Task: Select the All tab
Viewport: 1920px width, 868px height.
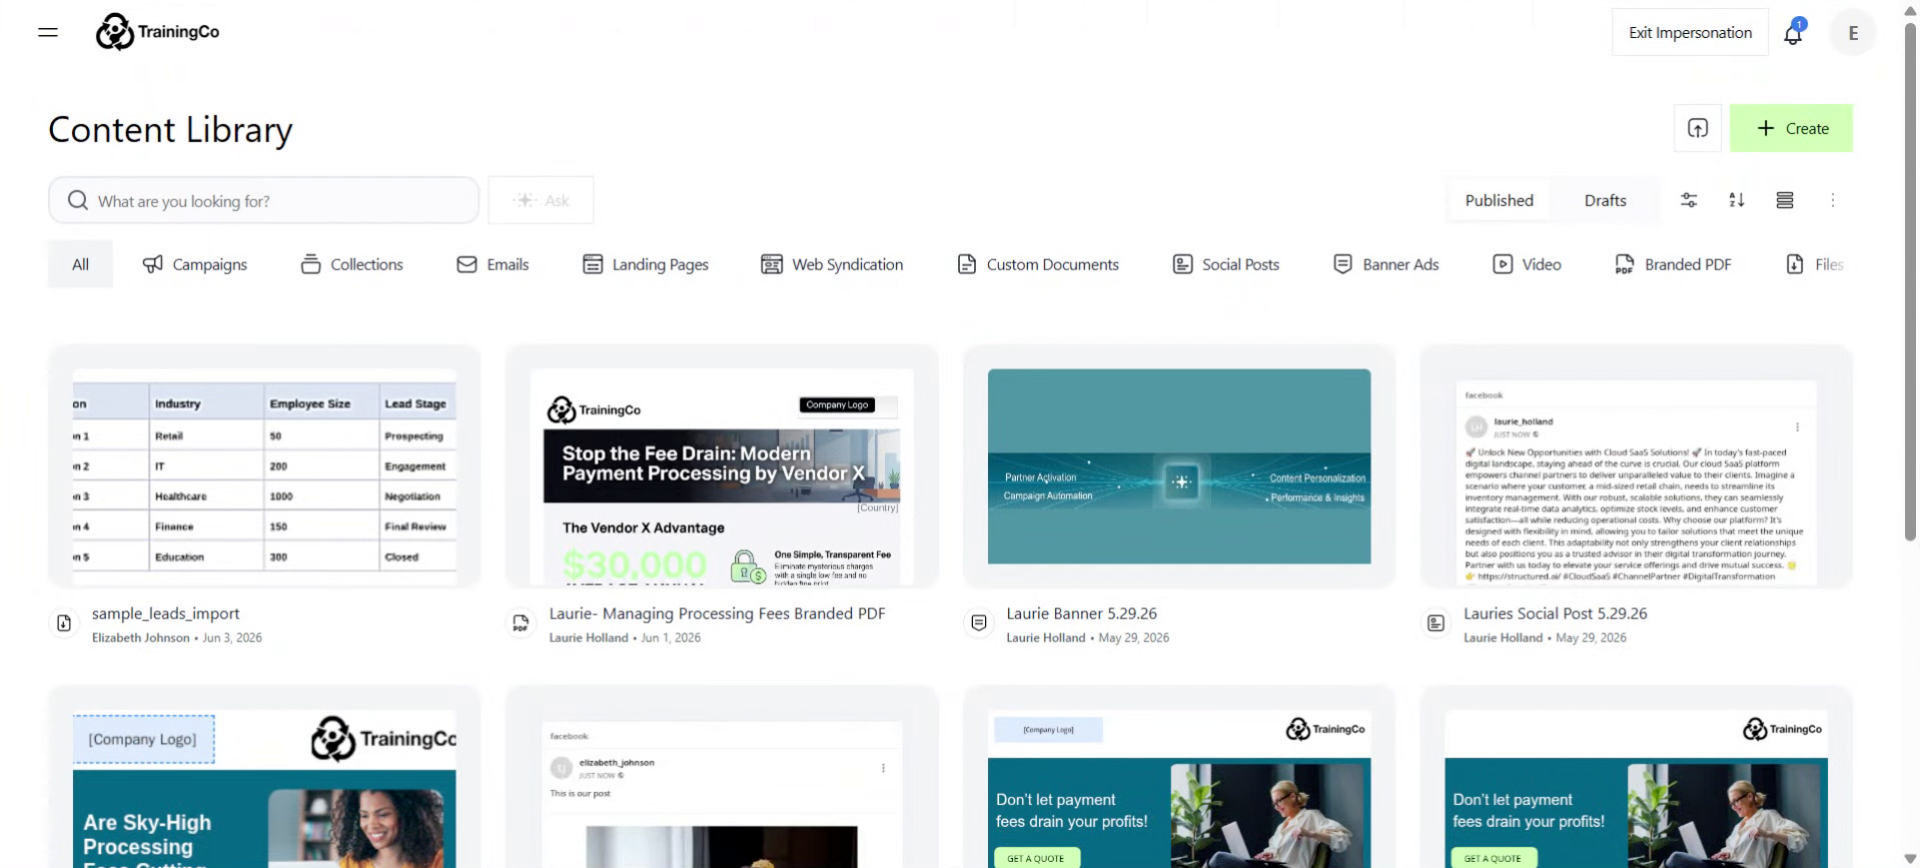Action: [x=80, y=264]
